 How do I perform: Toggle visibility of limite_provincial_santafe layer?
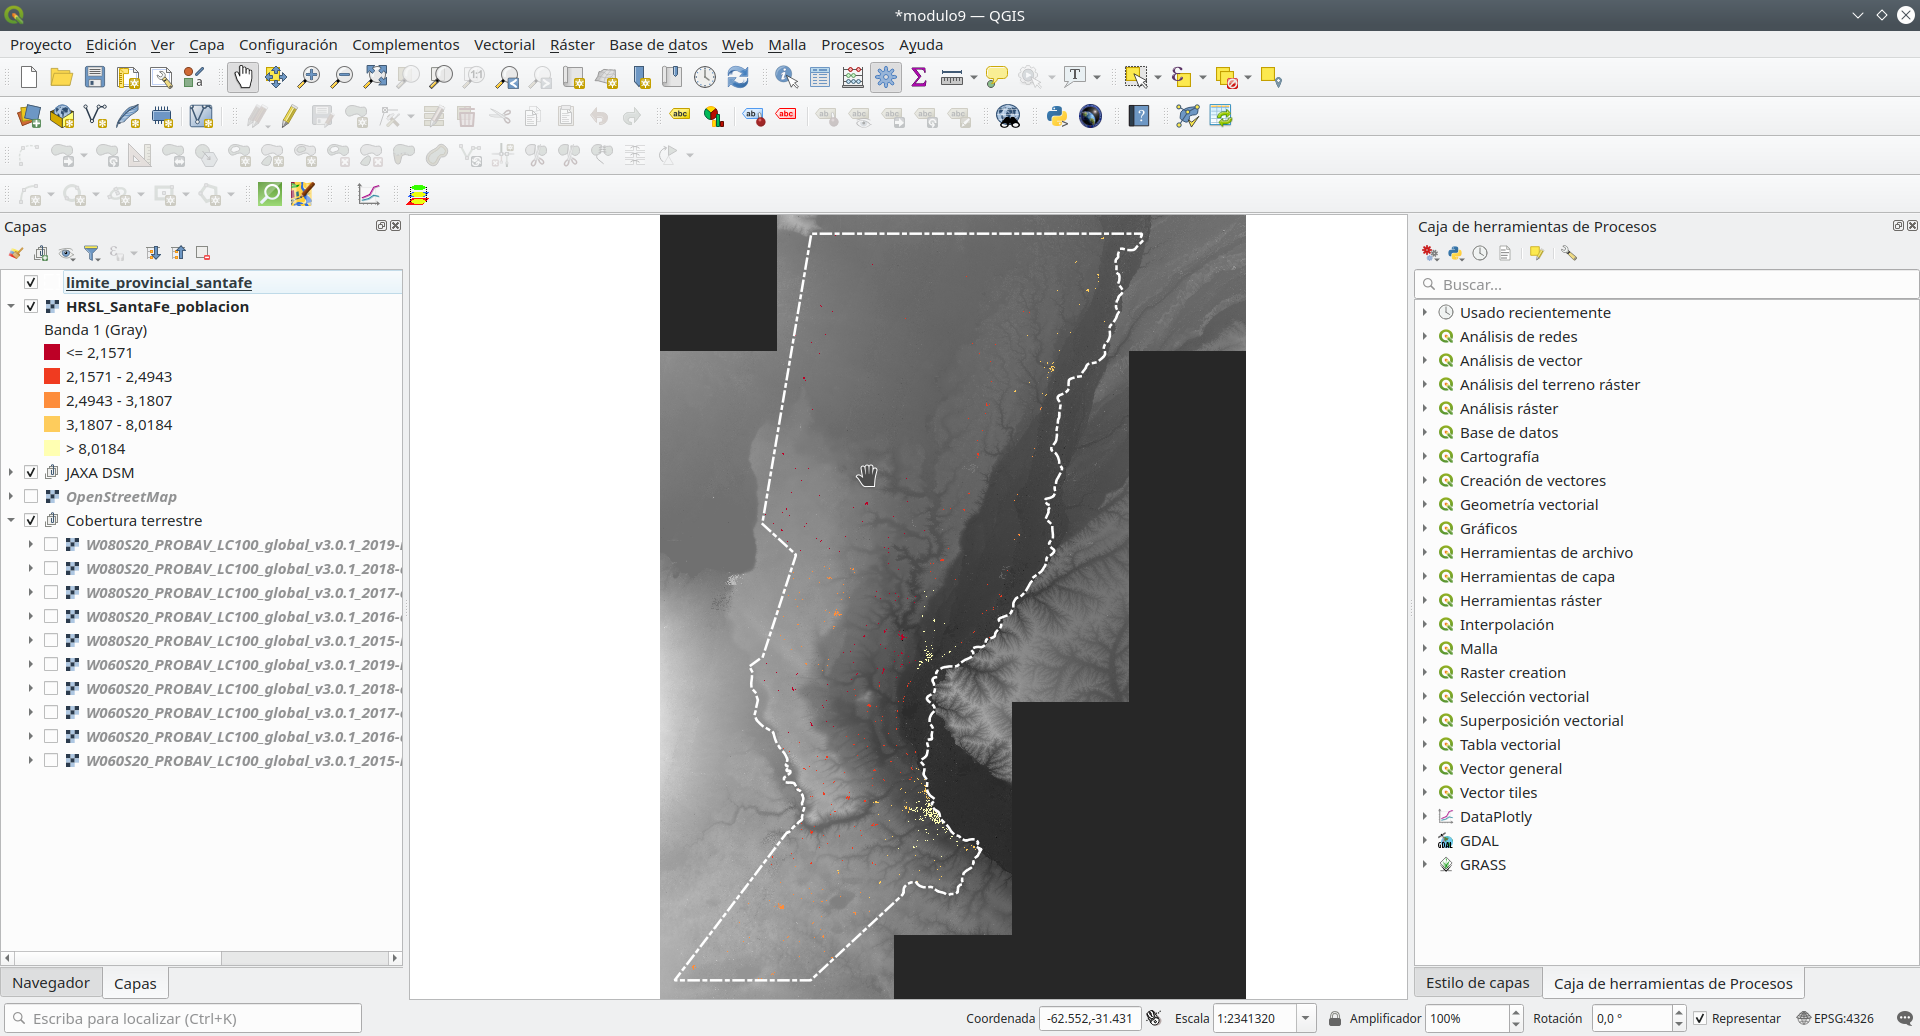pyautogui.click(x=31, y=282)
